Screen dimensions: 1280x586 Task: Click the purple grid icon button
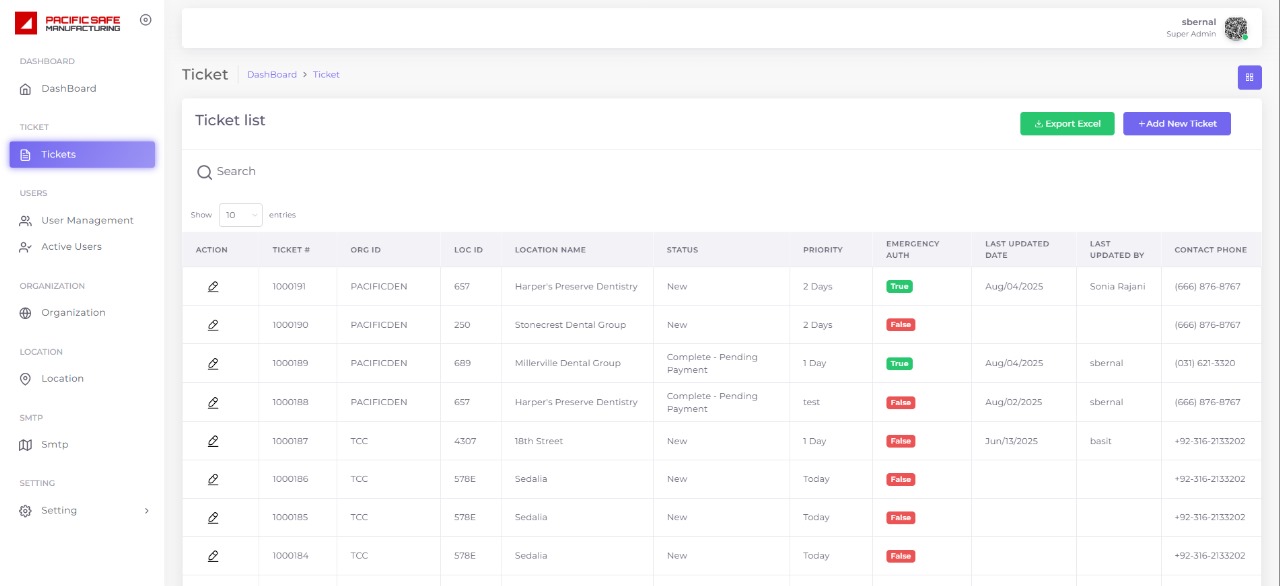pyautogui.click(x=1249, y=78)
